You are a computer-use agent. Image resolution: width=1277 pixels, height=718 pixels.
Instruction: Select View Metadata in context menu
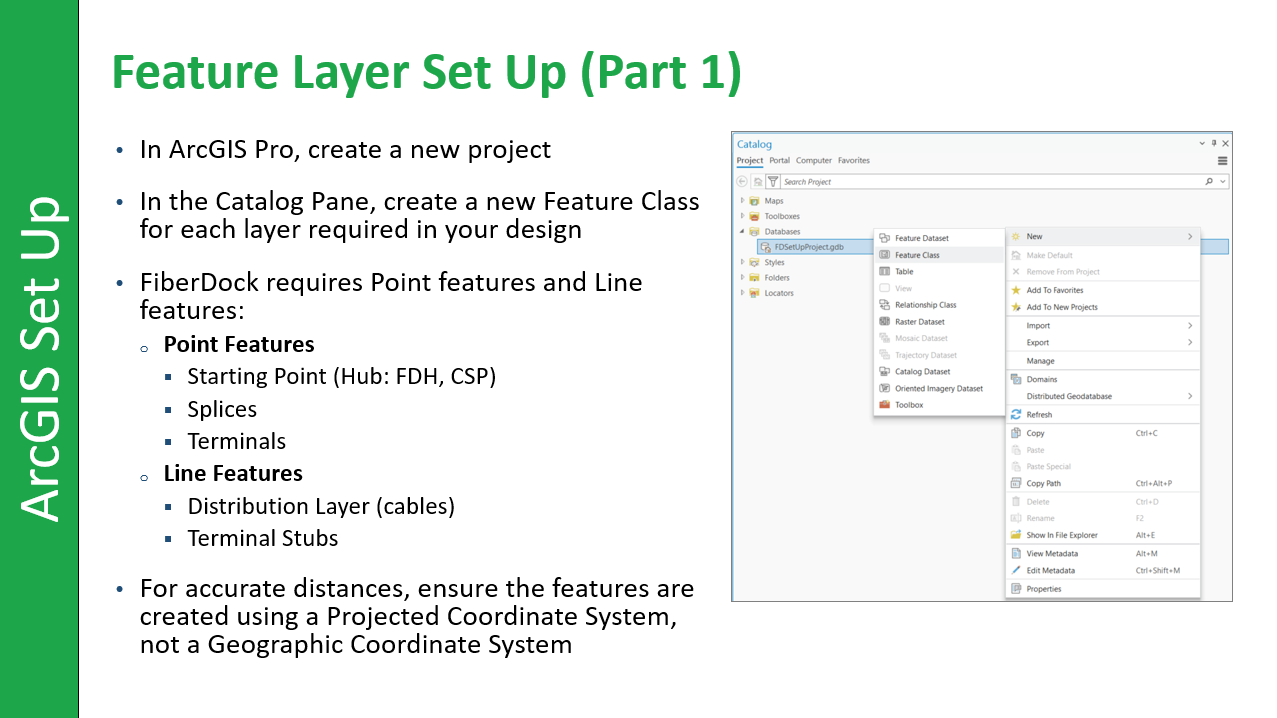pos(1103,553)
